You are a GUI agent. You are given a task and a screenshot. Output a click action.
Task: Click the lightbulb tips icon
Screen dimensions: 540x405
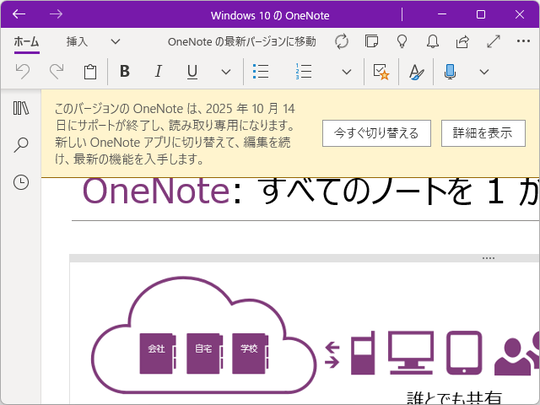(x=402, y=41)
